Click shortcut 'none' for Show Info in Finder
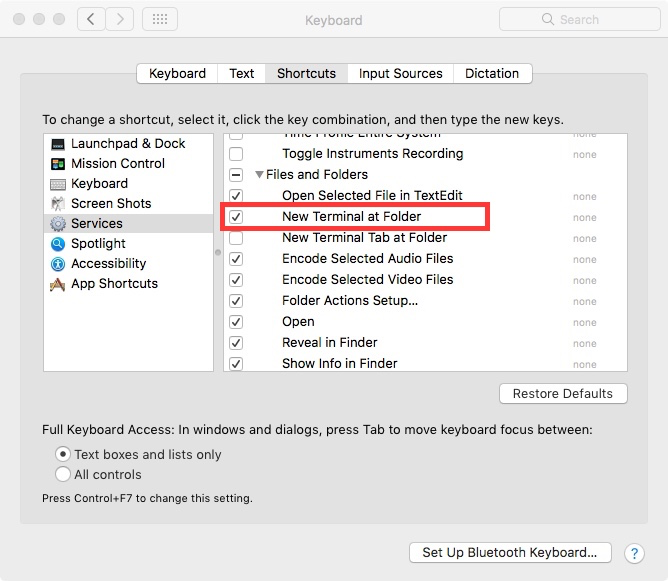 (584, 365)
